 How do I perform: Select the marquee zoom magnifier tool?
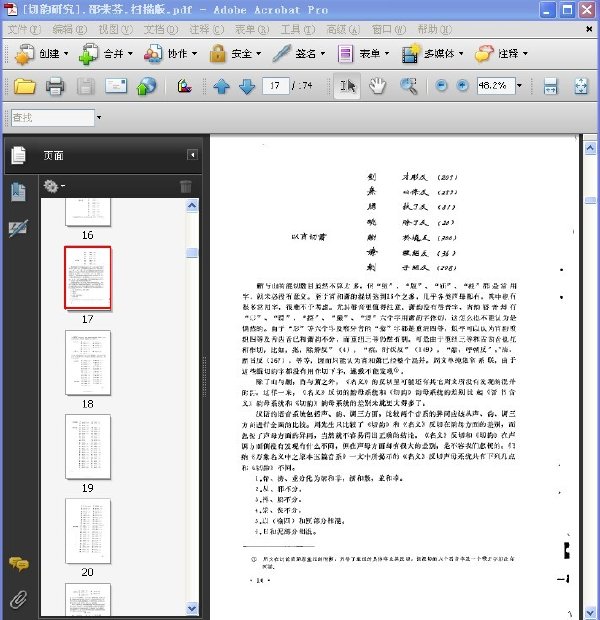tap(409, 86)
